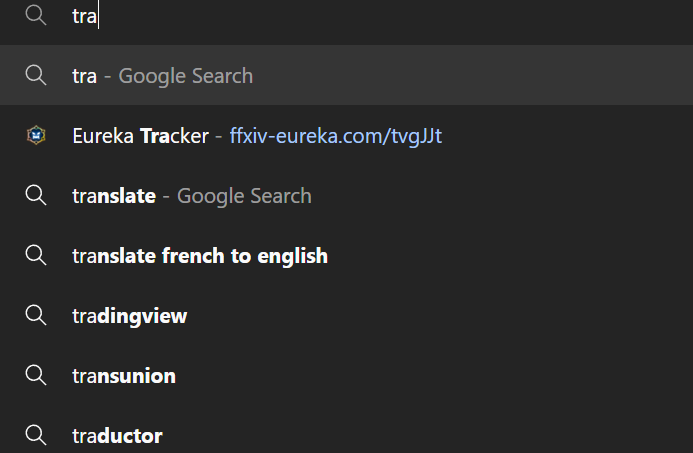Screen dimensions: 693x453
Task: Select the 'traductor' search suggestion
Action: pos(117,436)
